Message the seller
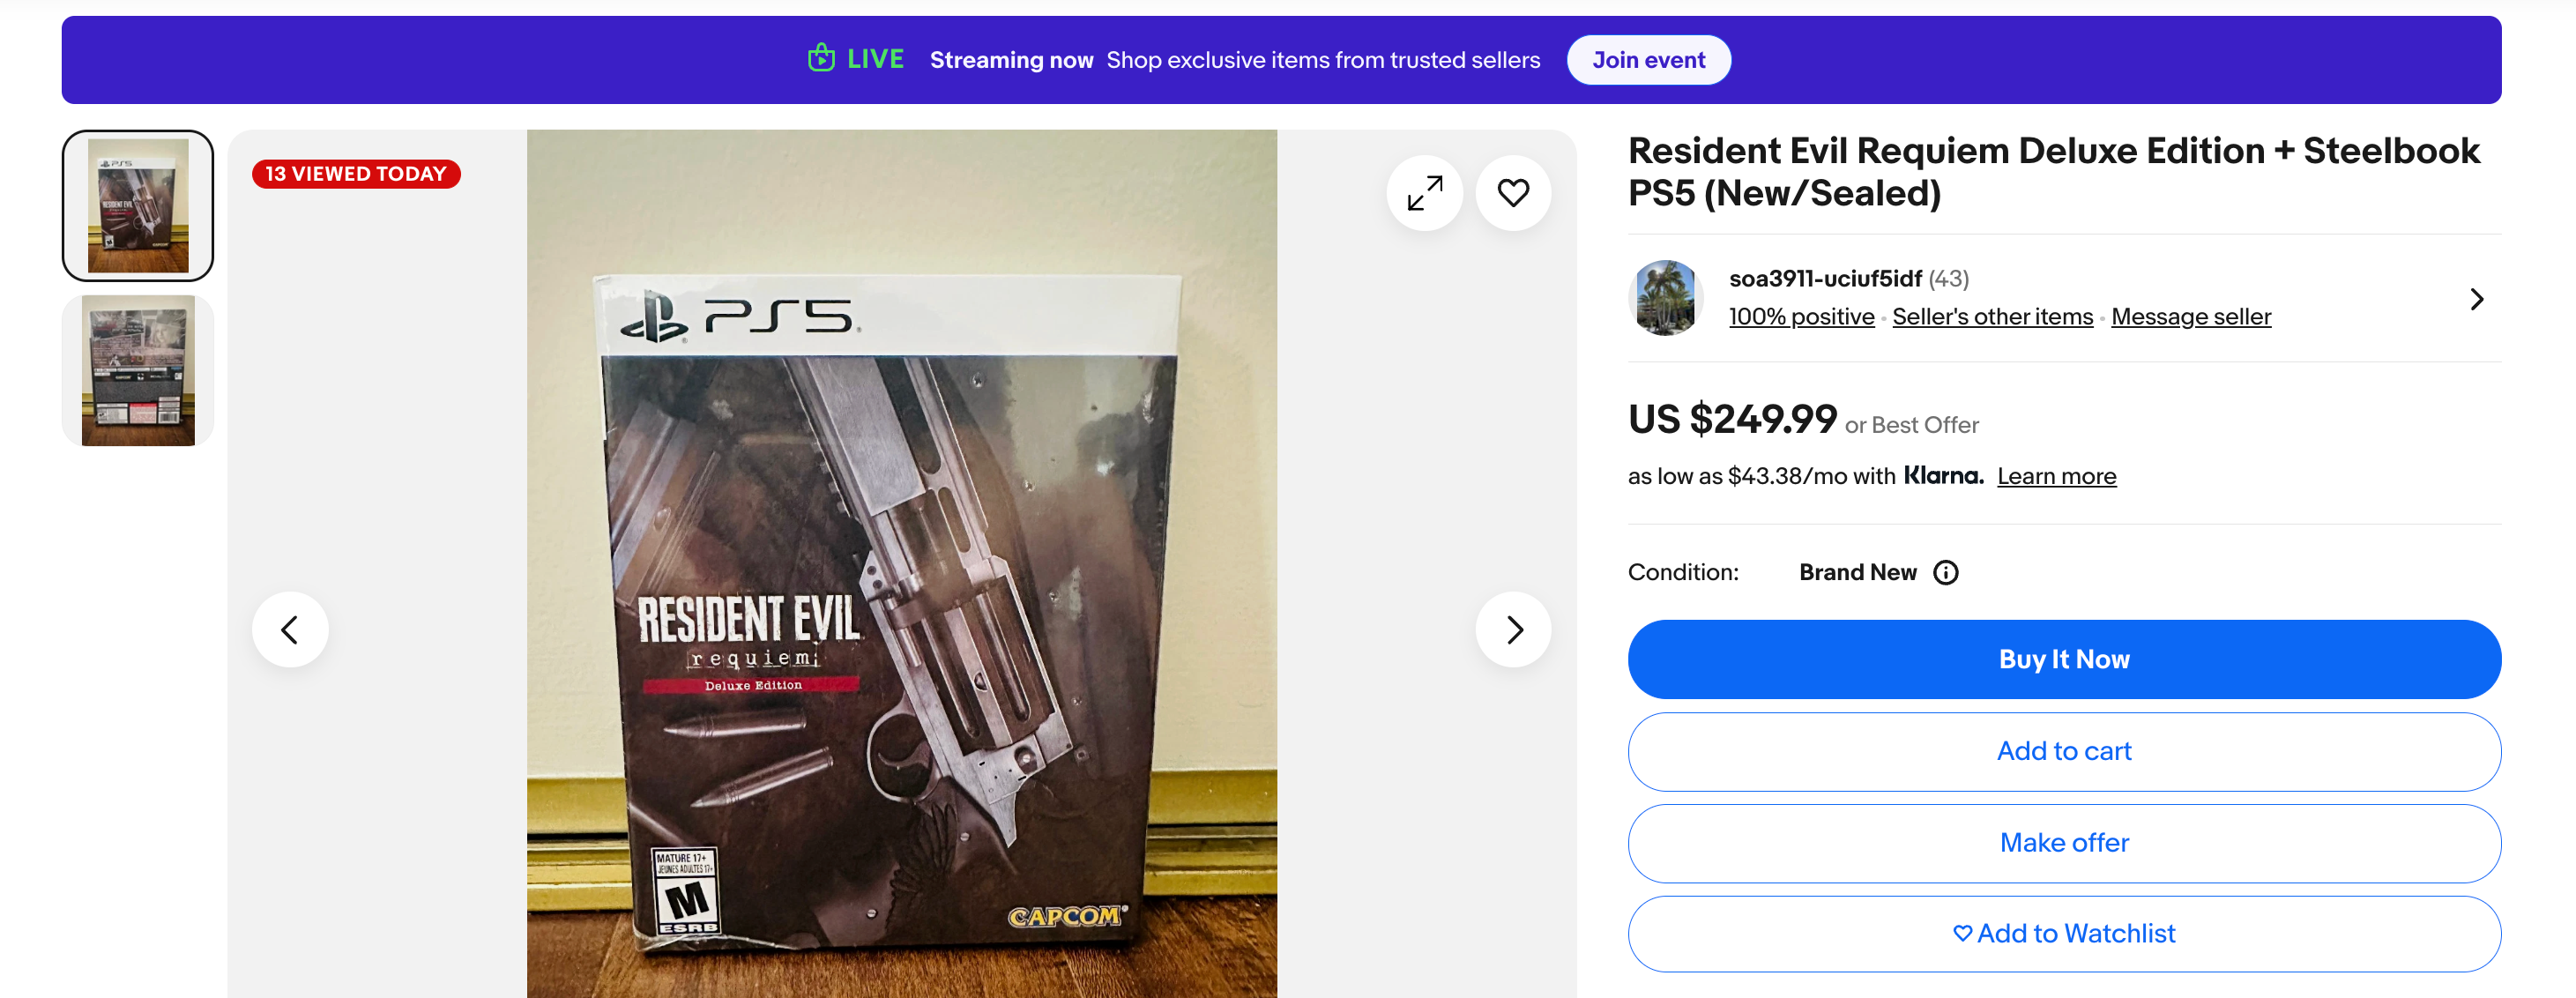 pos(2190,317)
